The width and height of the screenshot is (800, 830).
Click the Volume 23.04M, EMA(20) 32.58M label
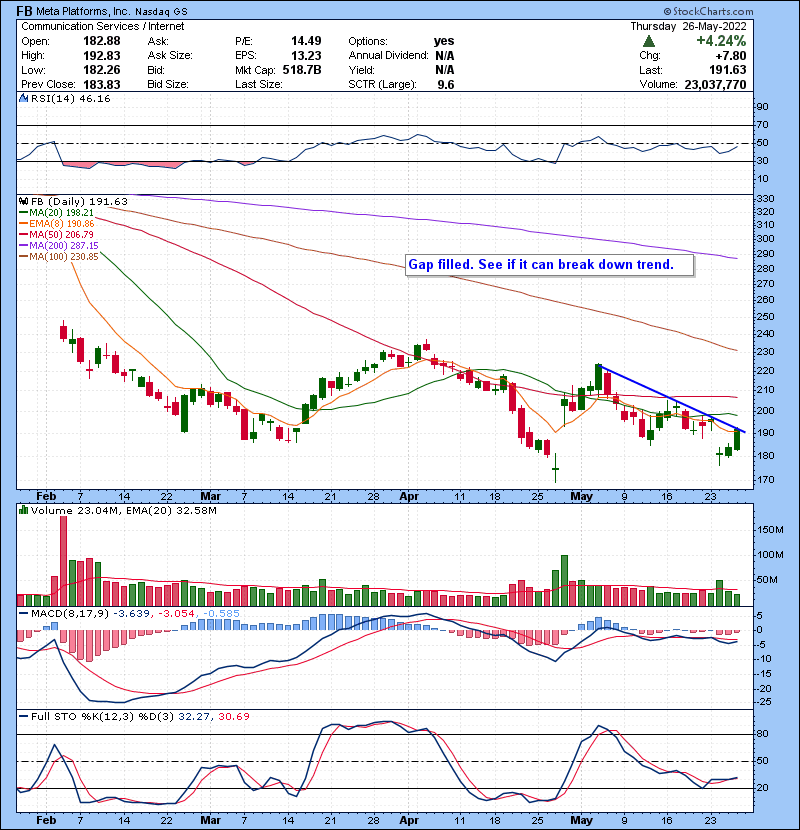click(123, 510)
